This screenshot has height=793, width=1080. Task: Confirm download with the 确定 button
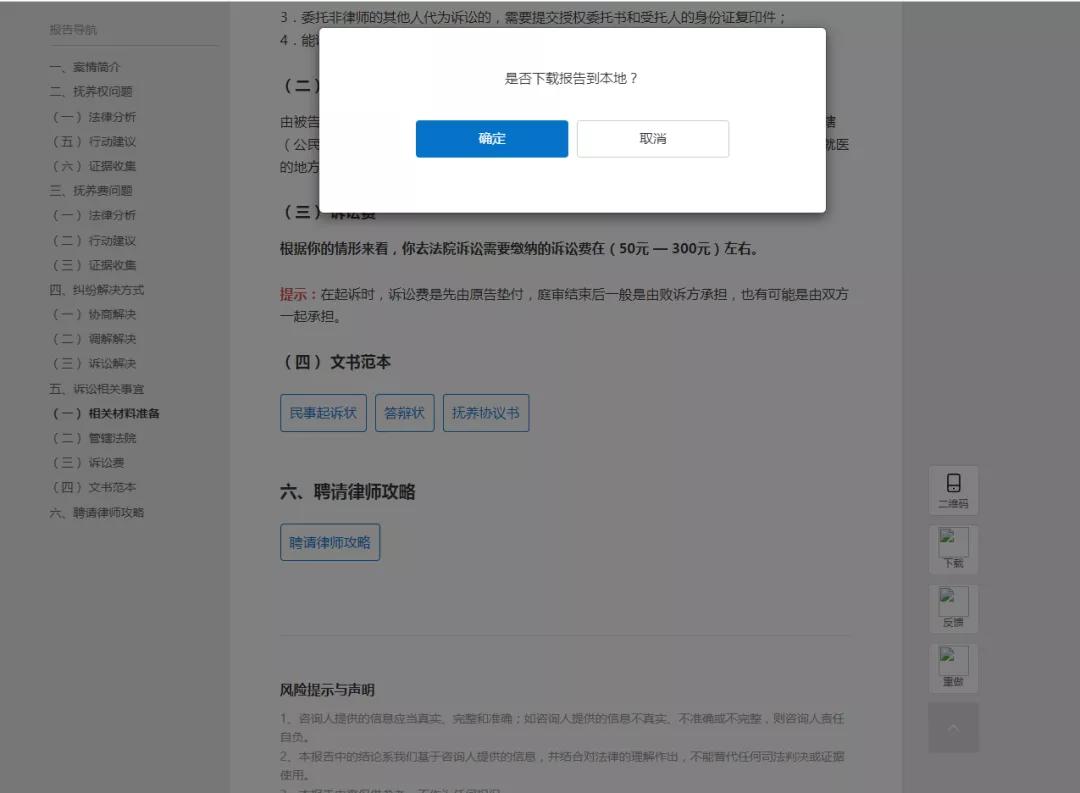491,138
